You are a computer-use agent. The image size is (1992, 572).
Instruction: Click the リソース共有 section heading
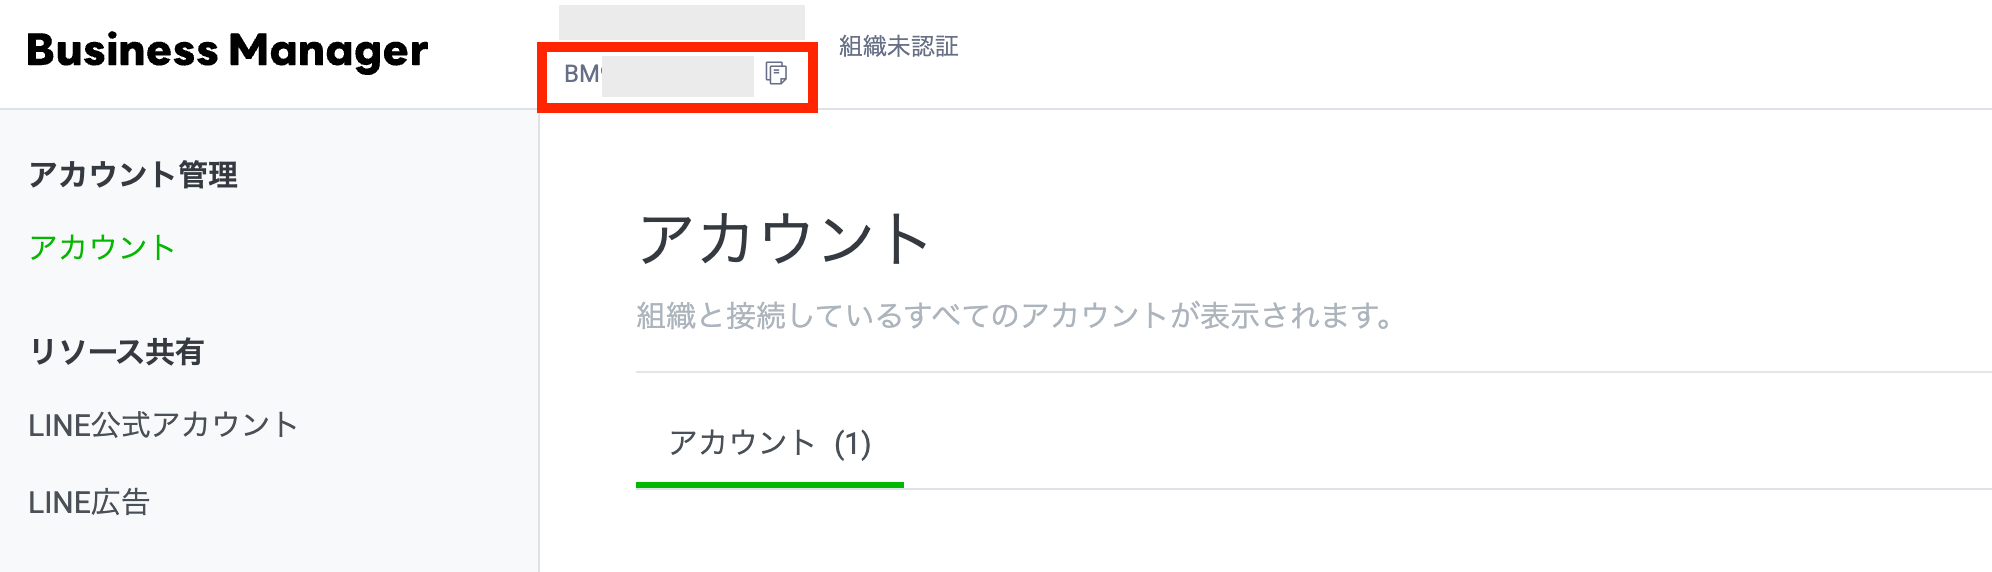pyautogui.click(x=116, y=352)
